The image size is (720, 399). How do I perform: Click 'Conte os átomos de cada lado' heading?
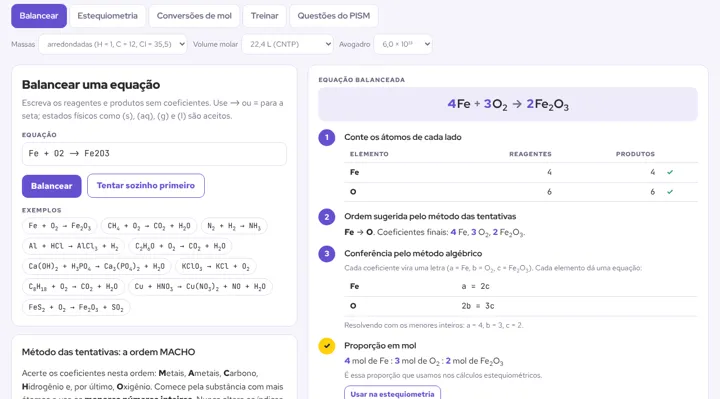click(x=403, y=137)
